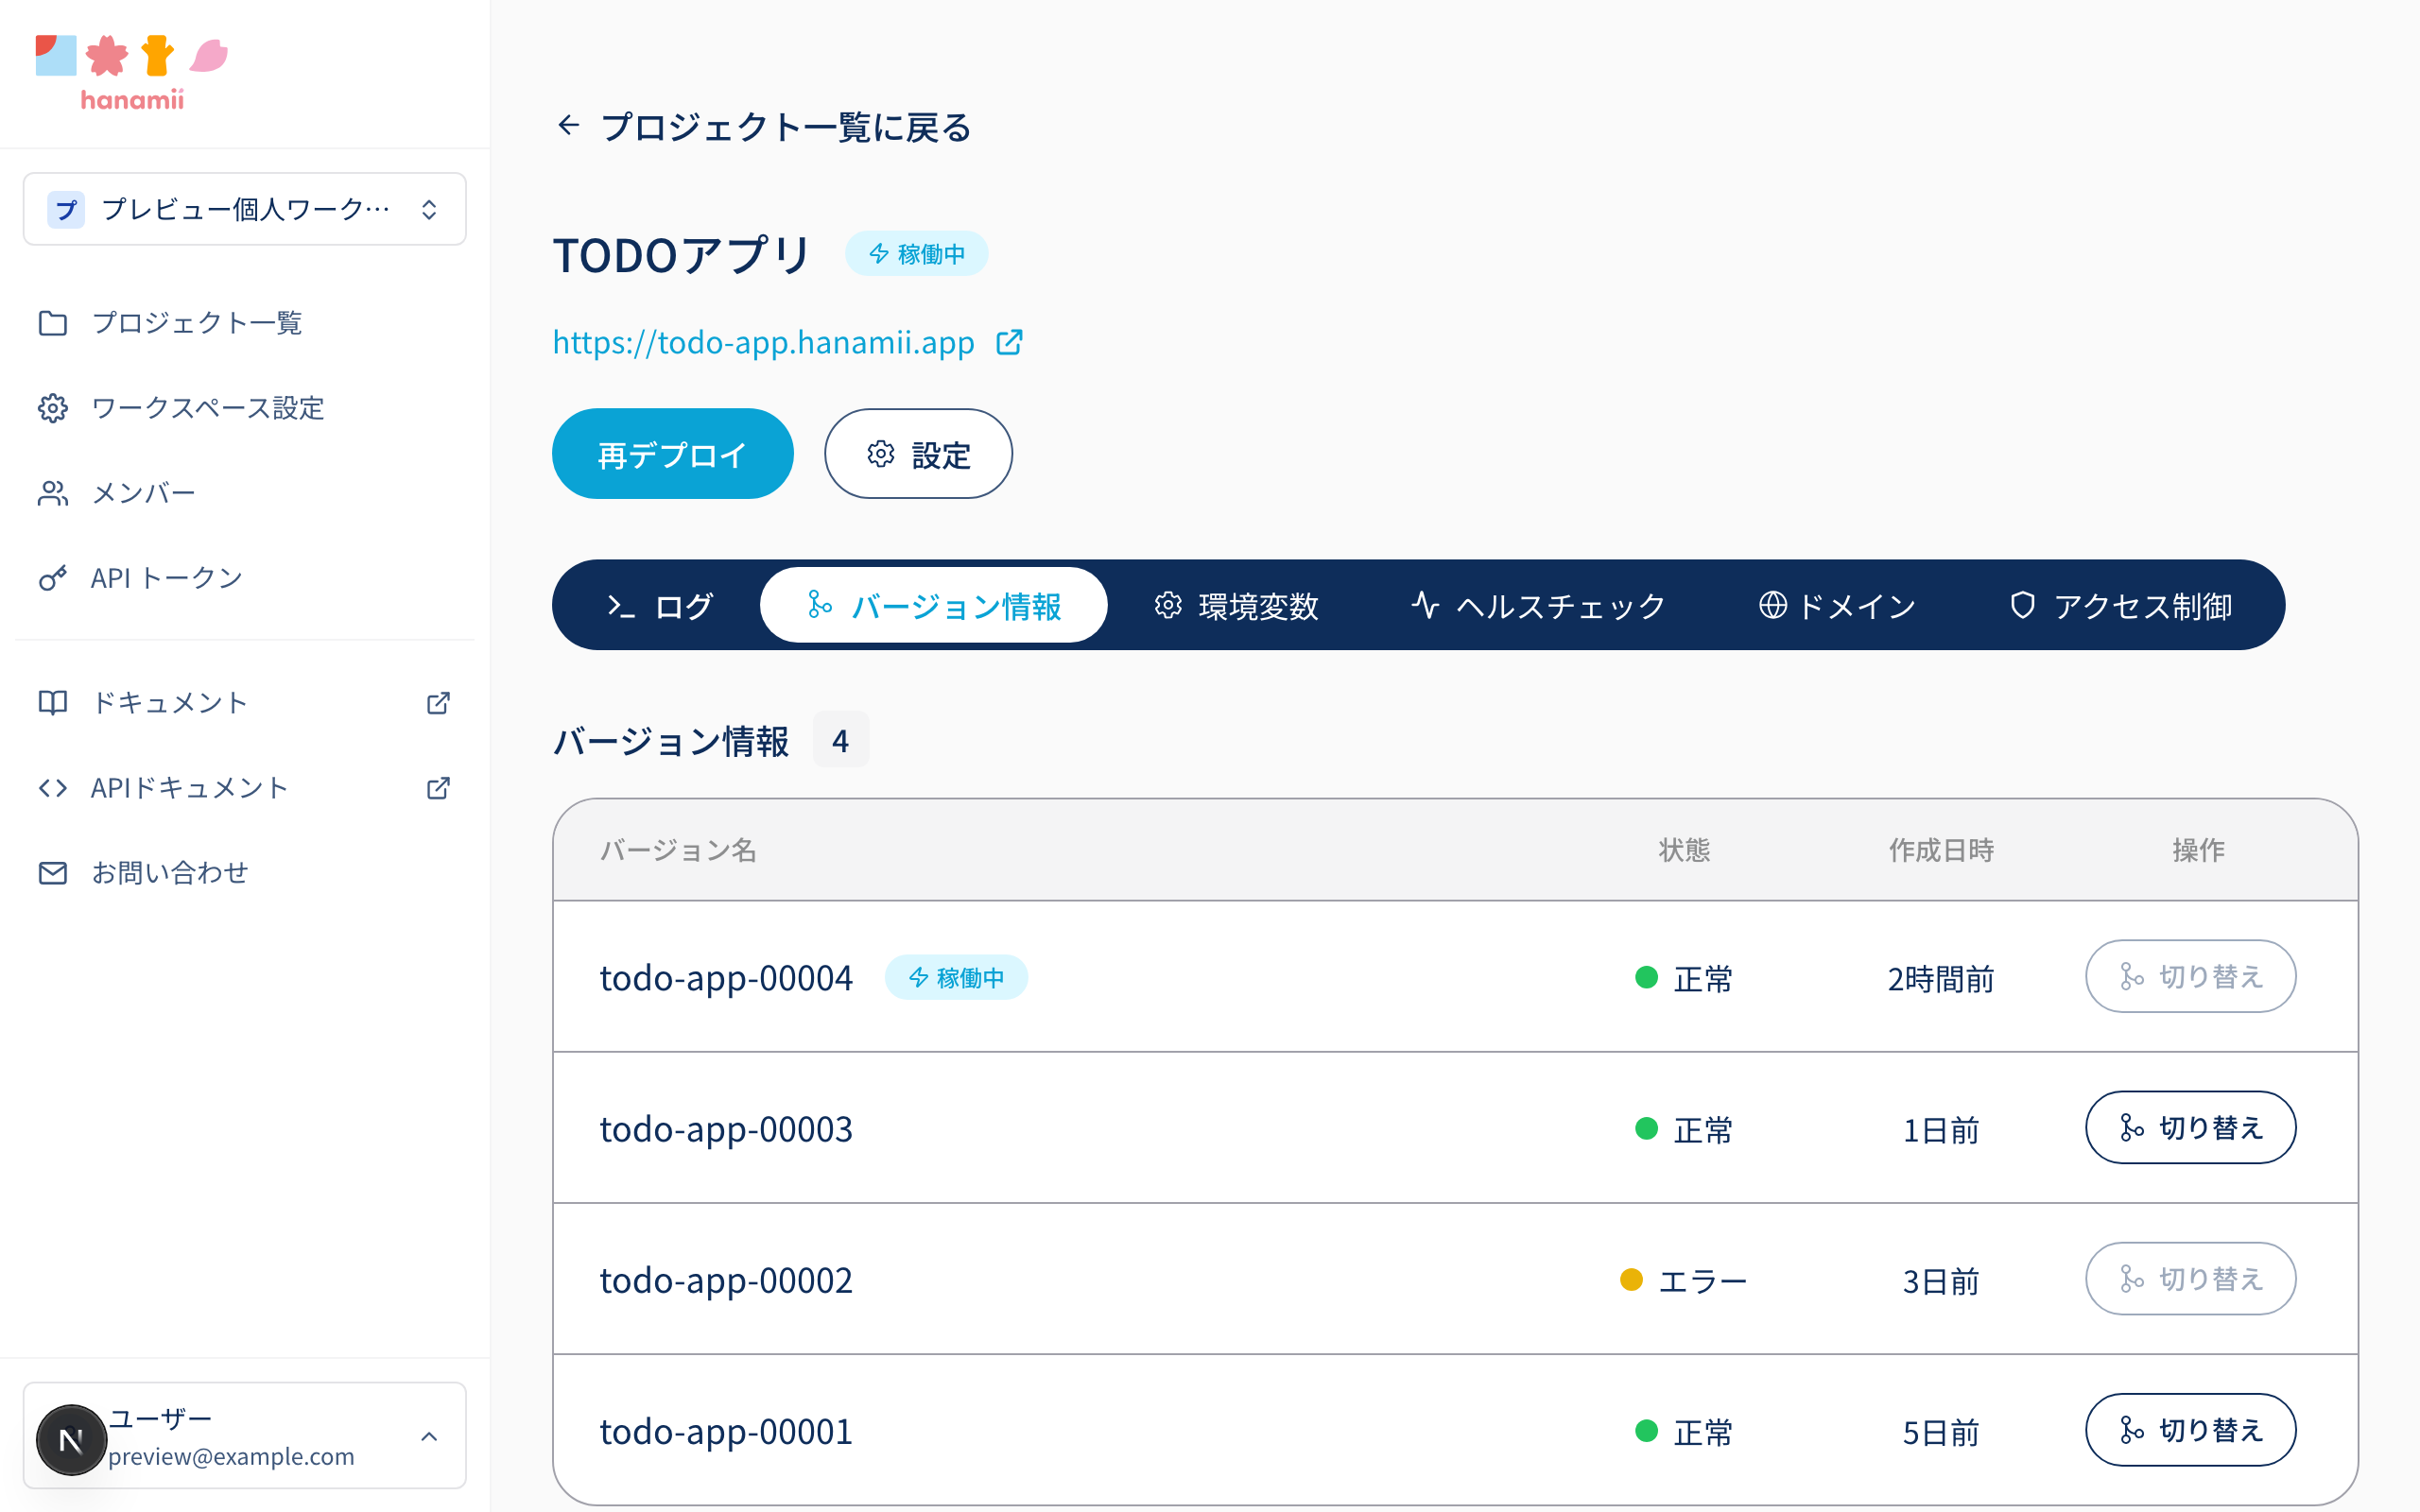Click the 操作 column header
The height and width of the screenshot is (1512, 2420).
click(x=2198, y=850)
